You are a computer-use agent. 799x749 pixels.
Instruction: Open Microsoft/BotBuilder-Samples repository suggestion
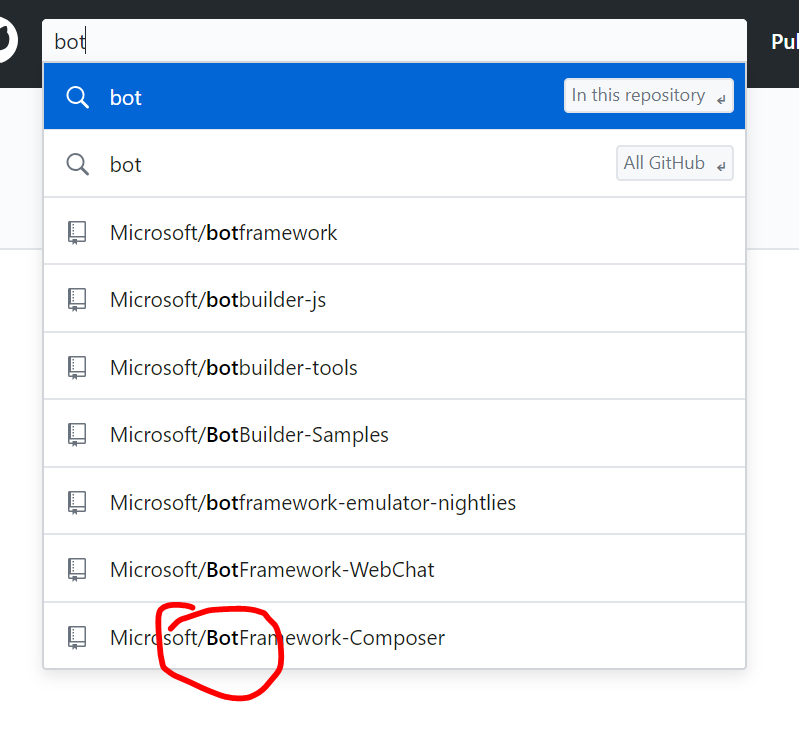click(394, 434)
